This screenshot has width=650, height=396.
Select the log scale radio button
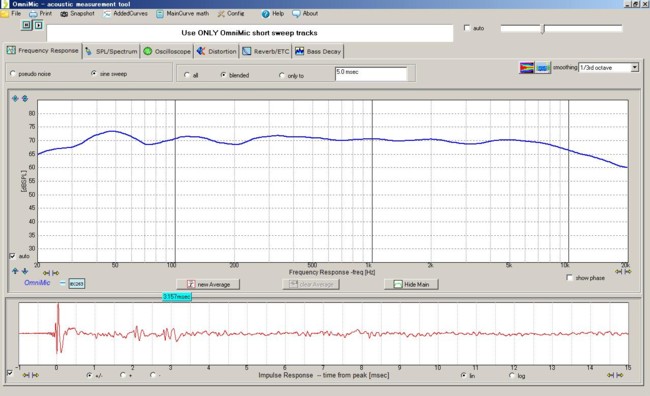point(512,375)
